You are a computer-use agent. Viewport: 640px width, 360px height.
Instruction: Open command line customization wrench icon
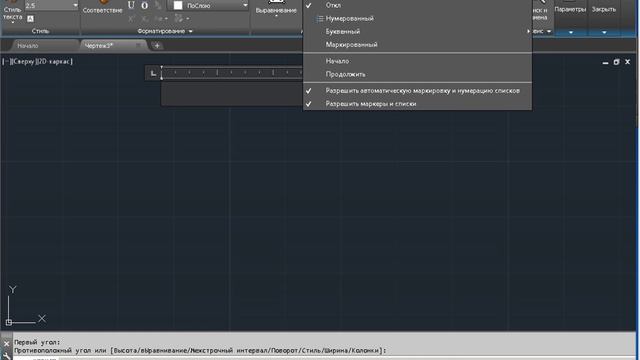[x=6, y=356]
